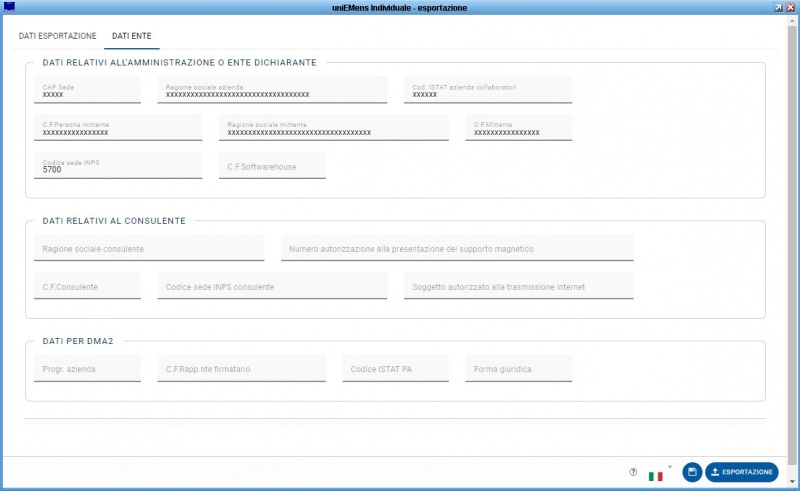Open the language dropdown arrow beside the flag

coord(669,467)
